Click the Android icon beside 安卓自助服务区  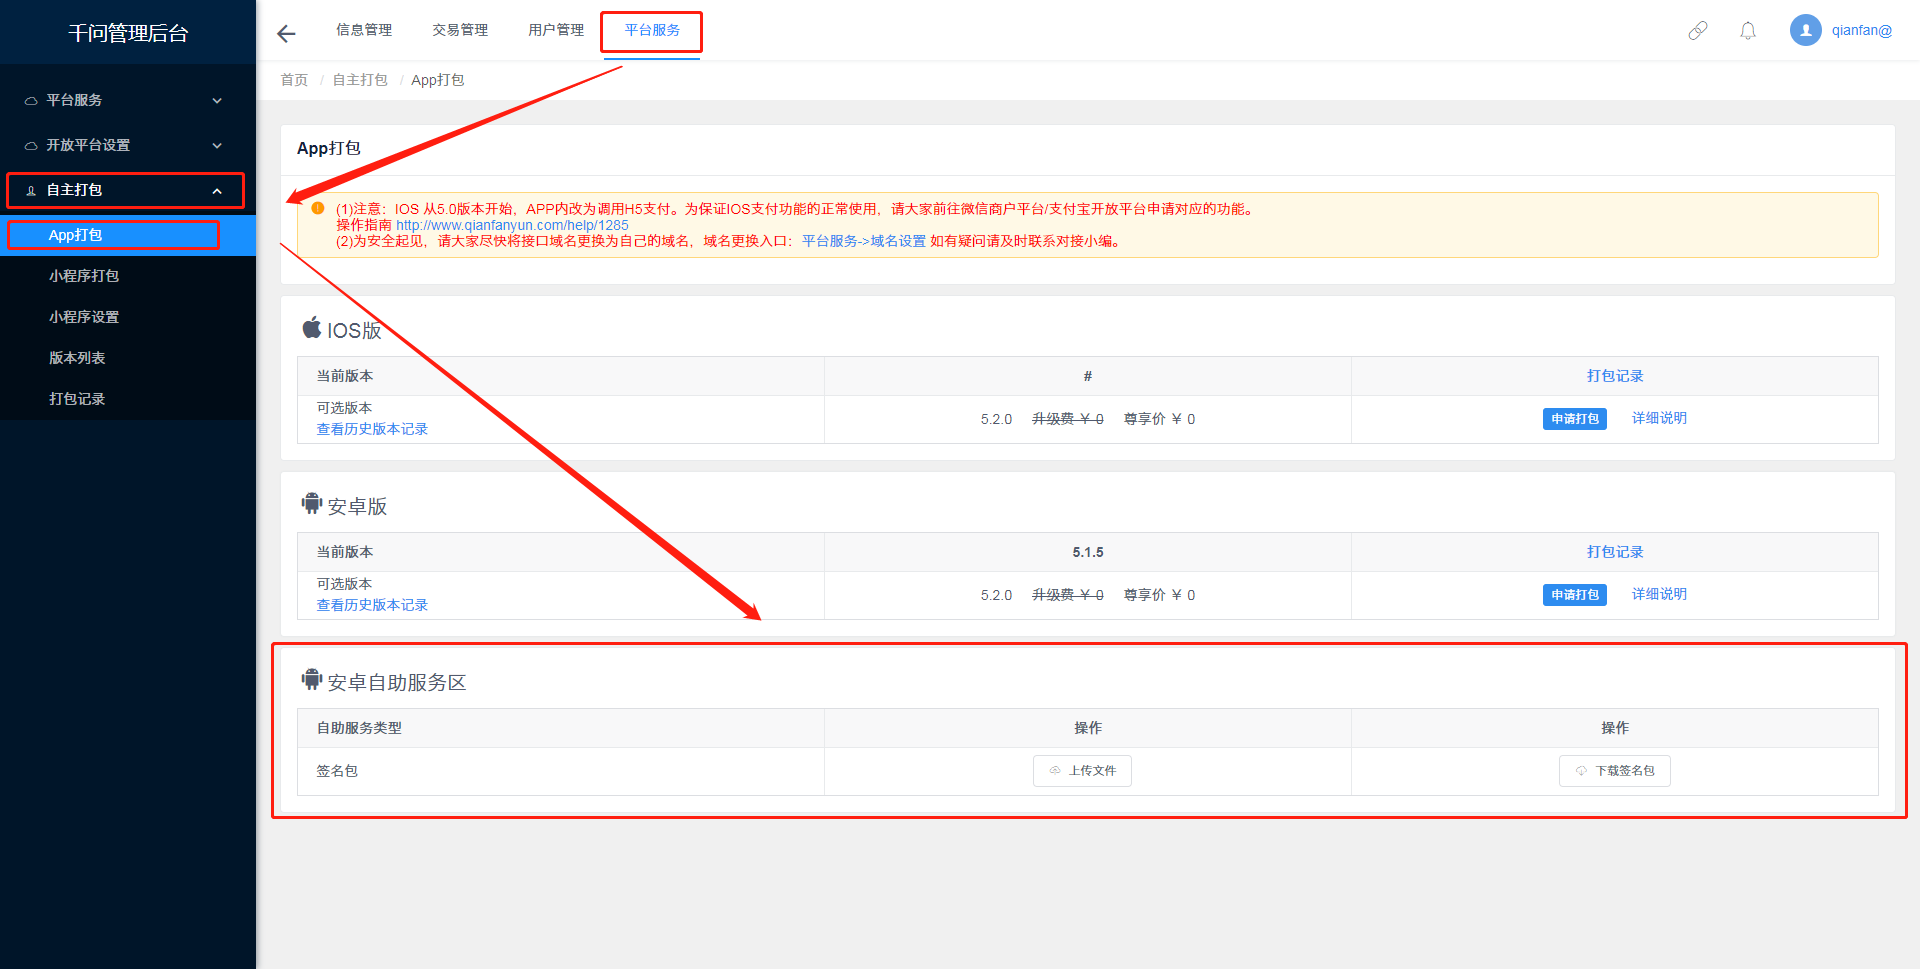click(312, 680)
